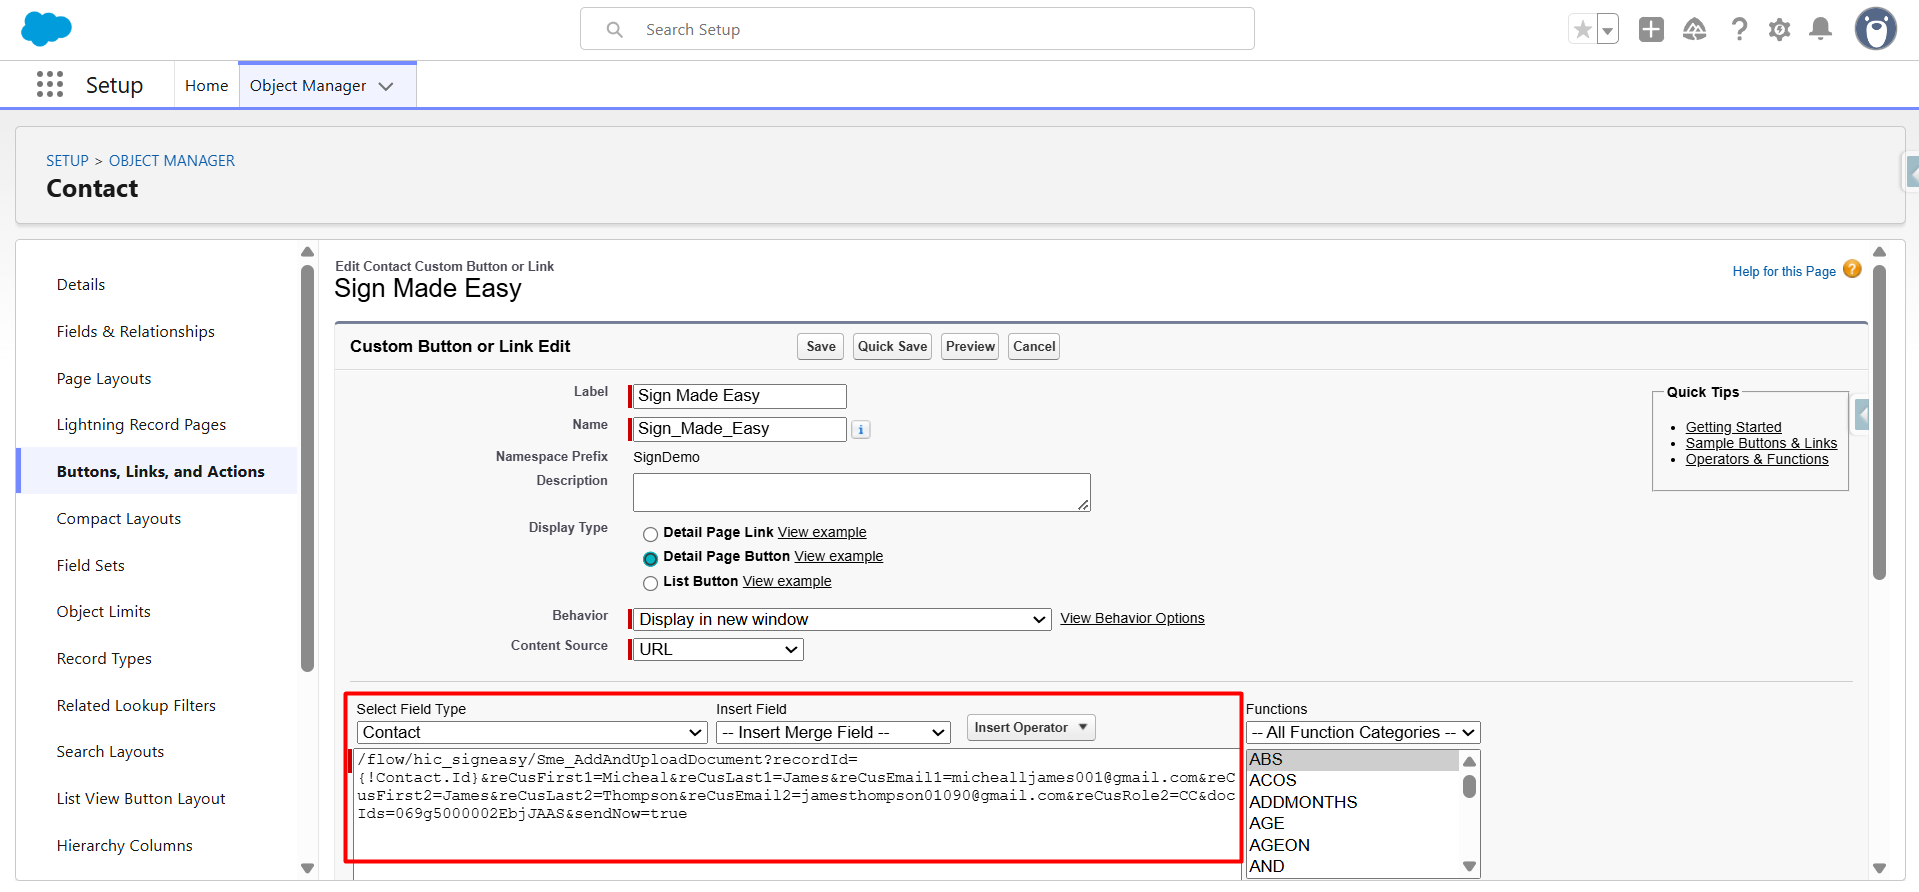
Task: Select Detail Page Button radio option
Action: (651, 558)
